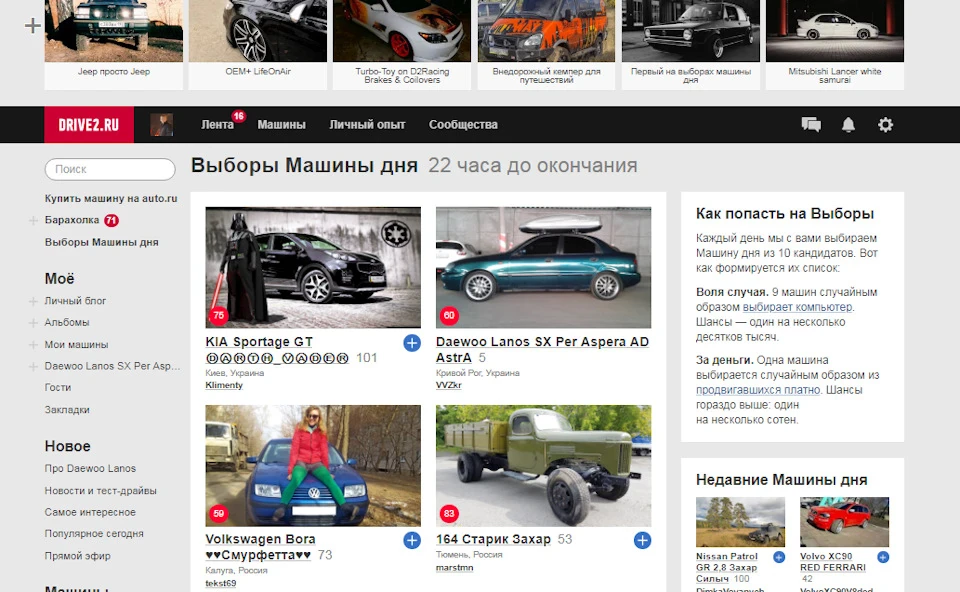The height and width of the screenshot is (592, 960).
Task: Click the plus beside the top car strip
Action: pyautogui.click(x=32, y=26)
